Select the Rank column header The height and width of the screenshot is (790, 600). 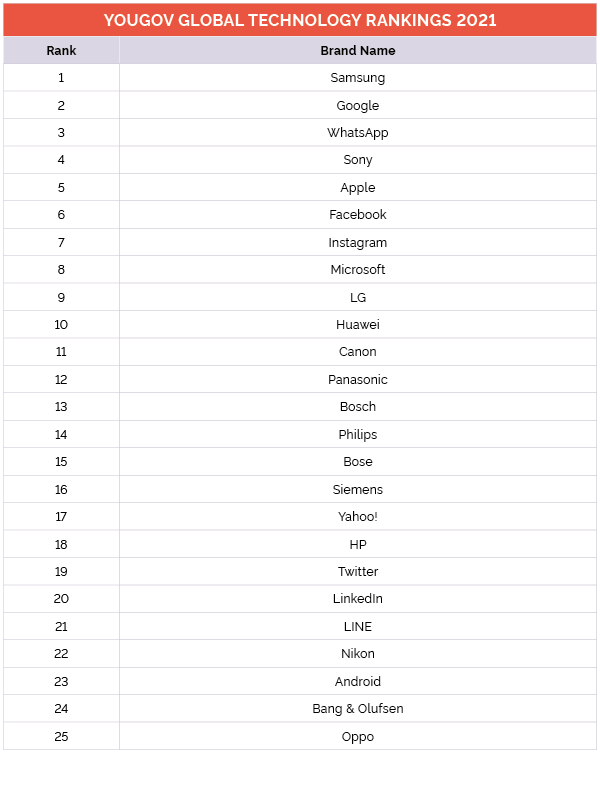coord(61,50)
